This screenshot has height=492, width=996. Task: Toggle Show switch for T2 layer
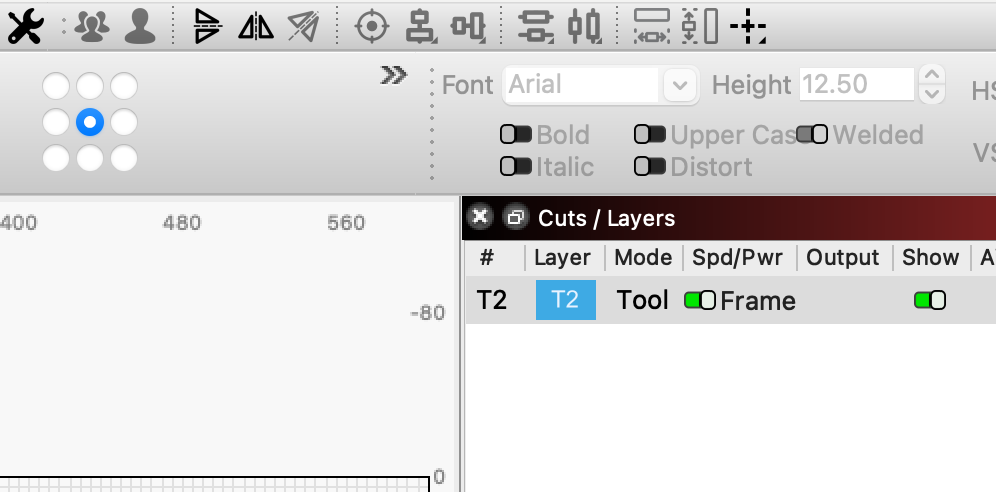(930, 300)
